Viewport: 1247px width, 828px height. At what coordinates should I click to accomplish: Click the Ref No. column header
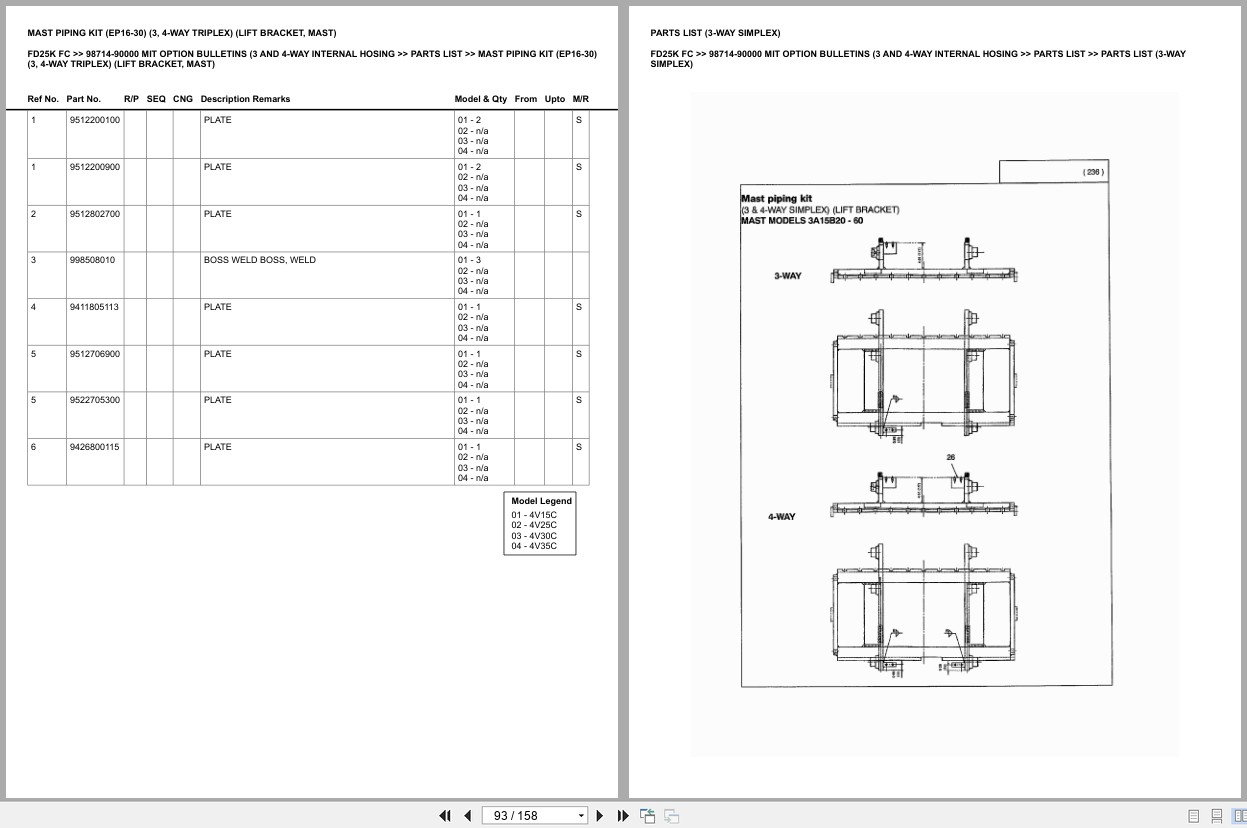pos(43,99)
